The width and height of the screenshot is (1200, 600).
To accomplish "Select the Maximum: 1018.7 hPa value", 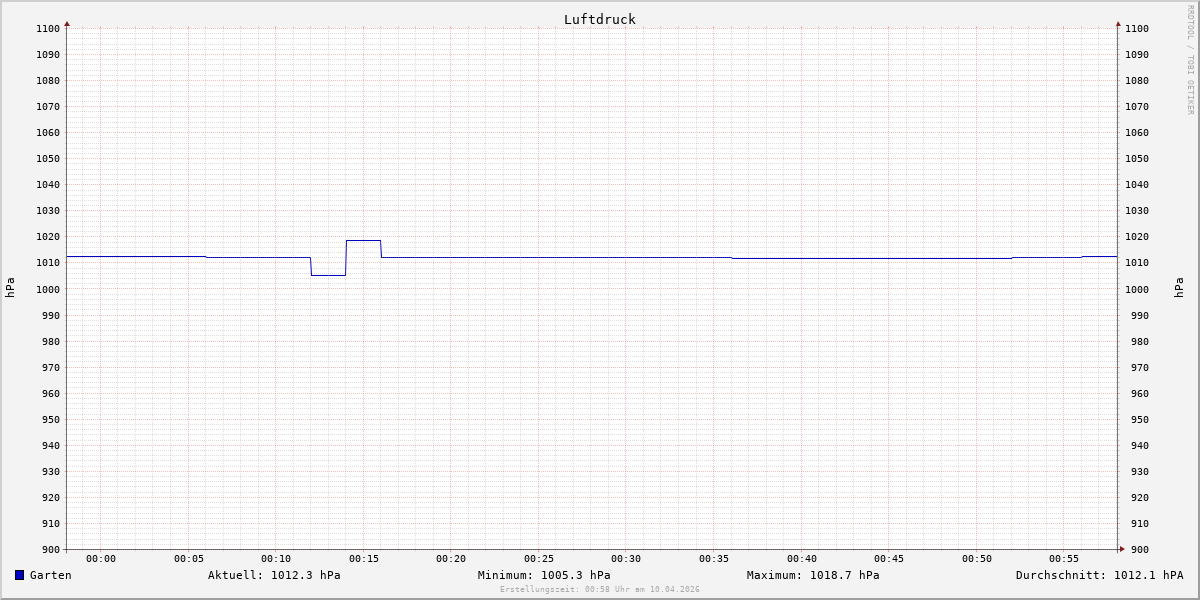I will coord(813,575).
